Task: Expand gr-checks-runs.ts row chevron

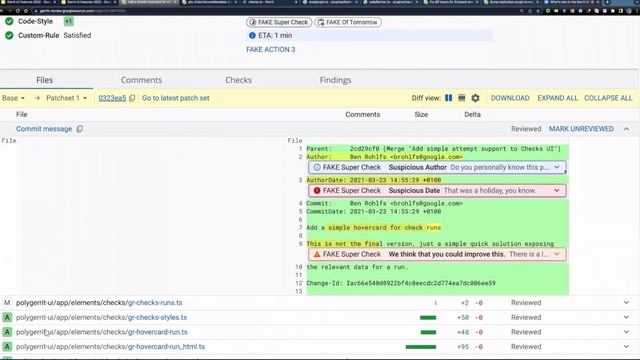Action: pos(626,302)
